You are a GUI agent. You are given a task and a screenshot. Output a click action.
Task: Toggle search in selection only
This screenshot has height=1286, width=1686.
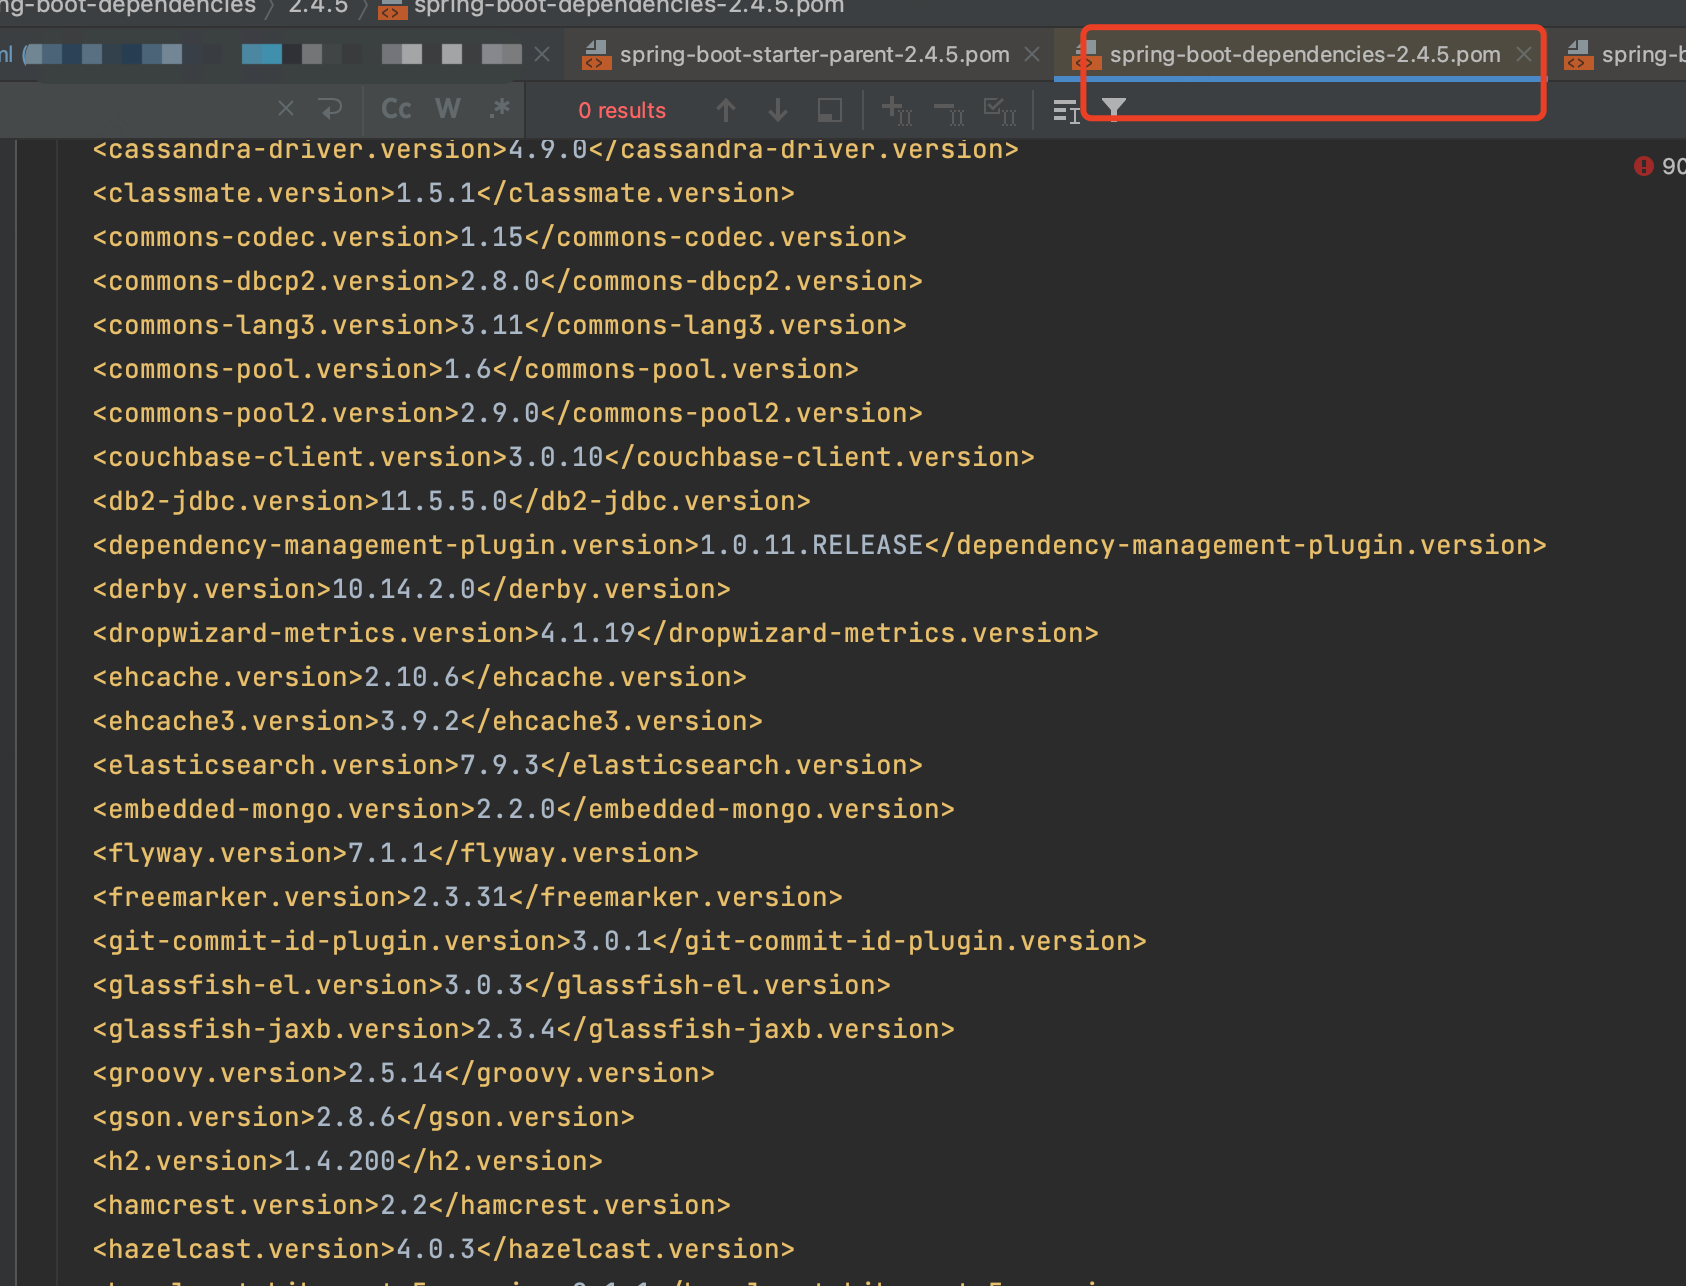(830, 110)
